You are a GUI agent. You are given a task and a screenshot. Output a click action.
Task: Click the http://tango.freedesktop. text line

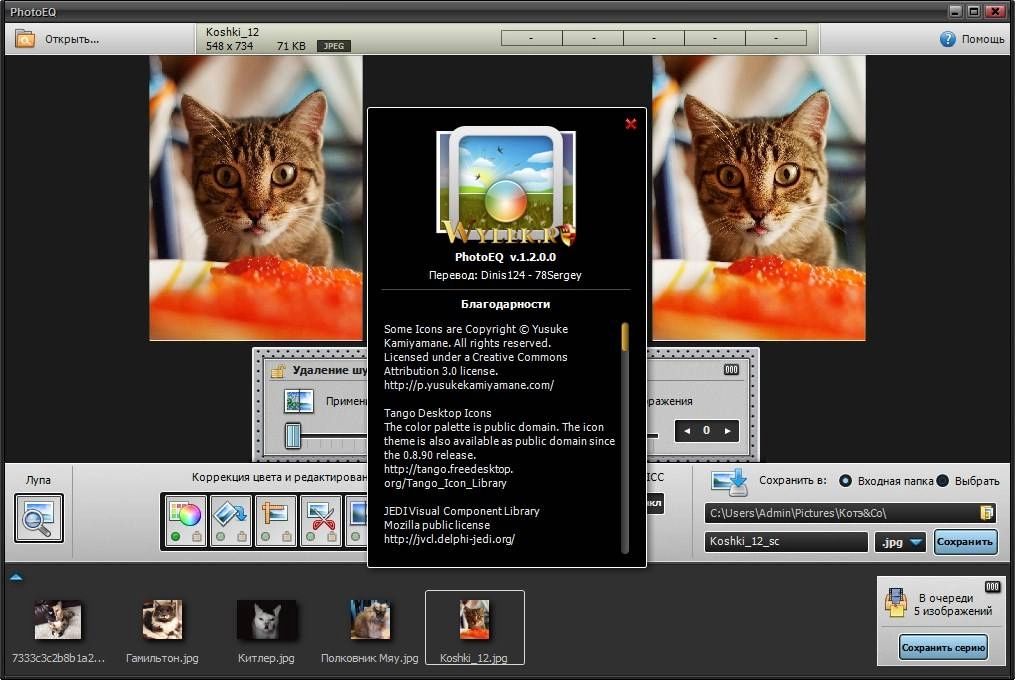448,469
